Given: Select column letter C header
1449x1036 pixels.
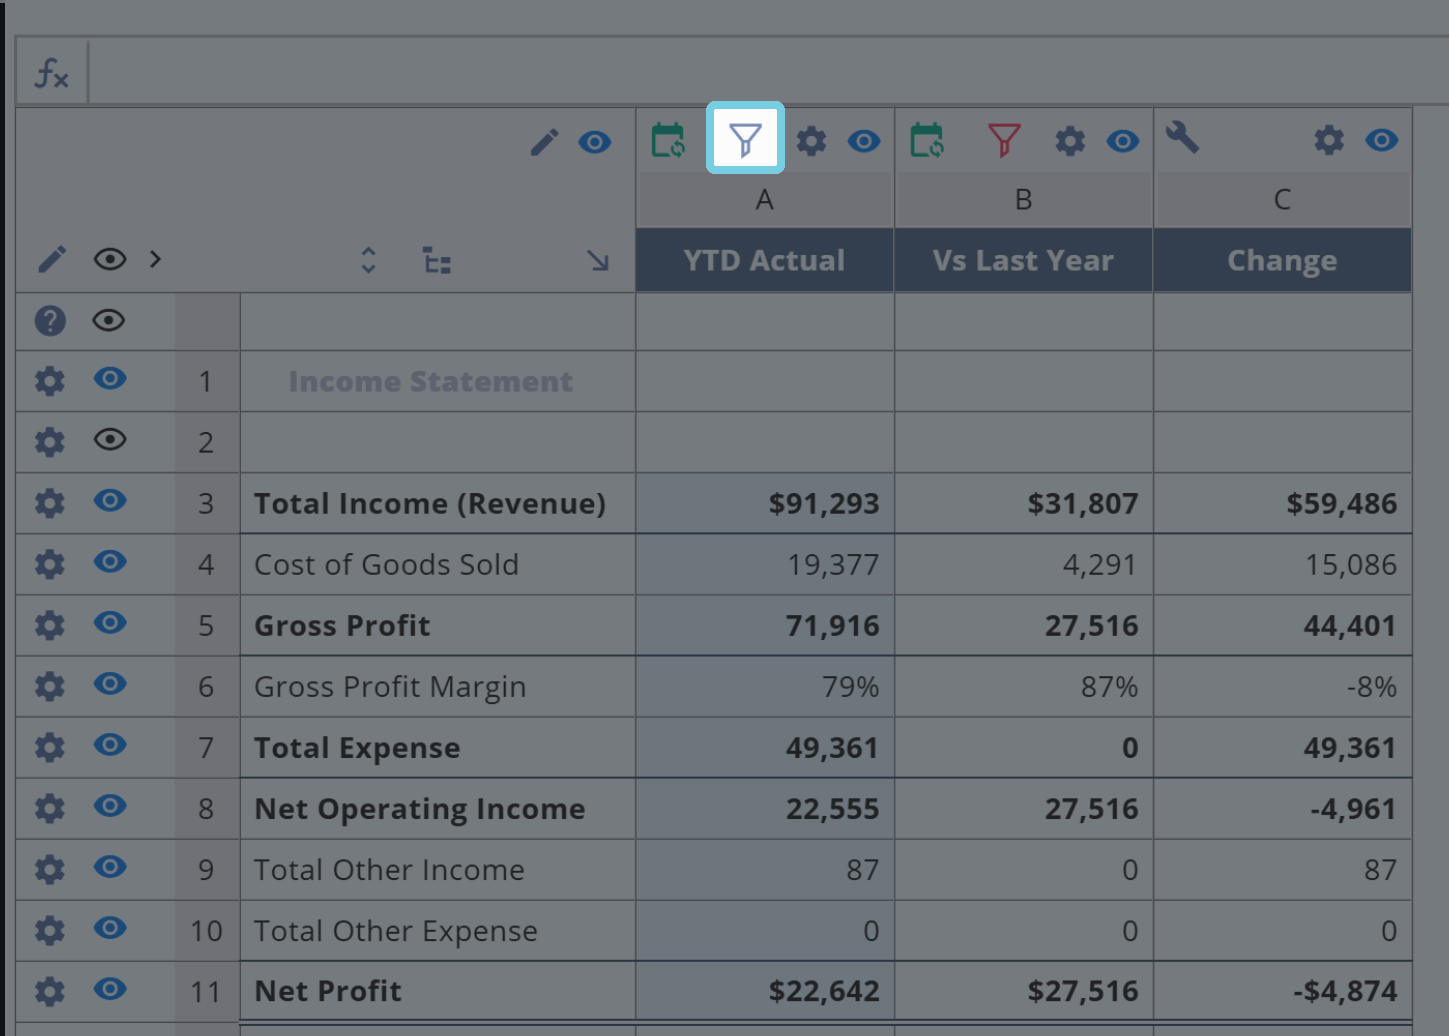Looking at the screenshot, I should click(x=1283, y=200).
